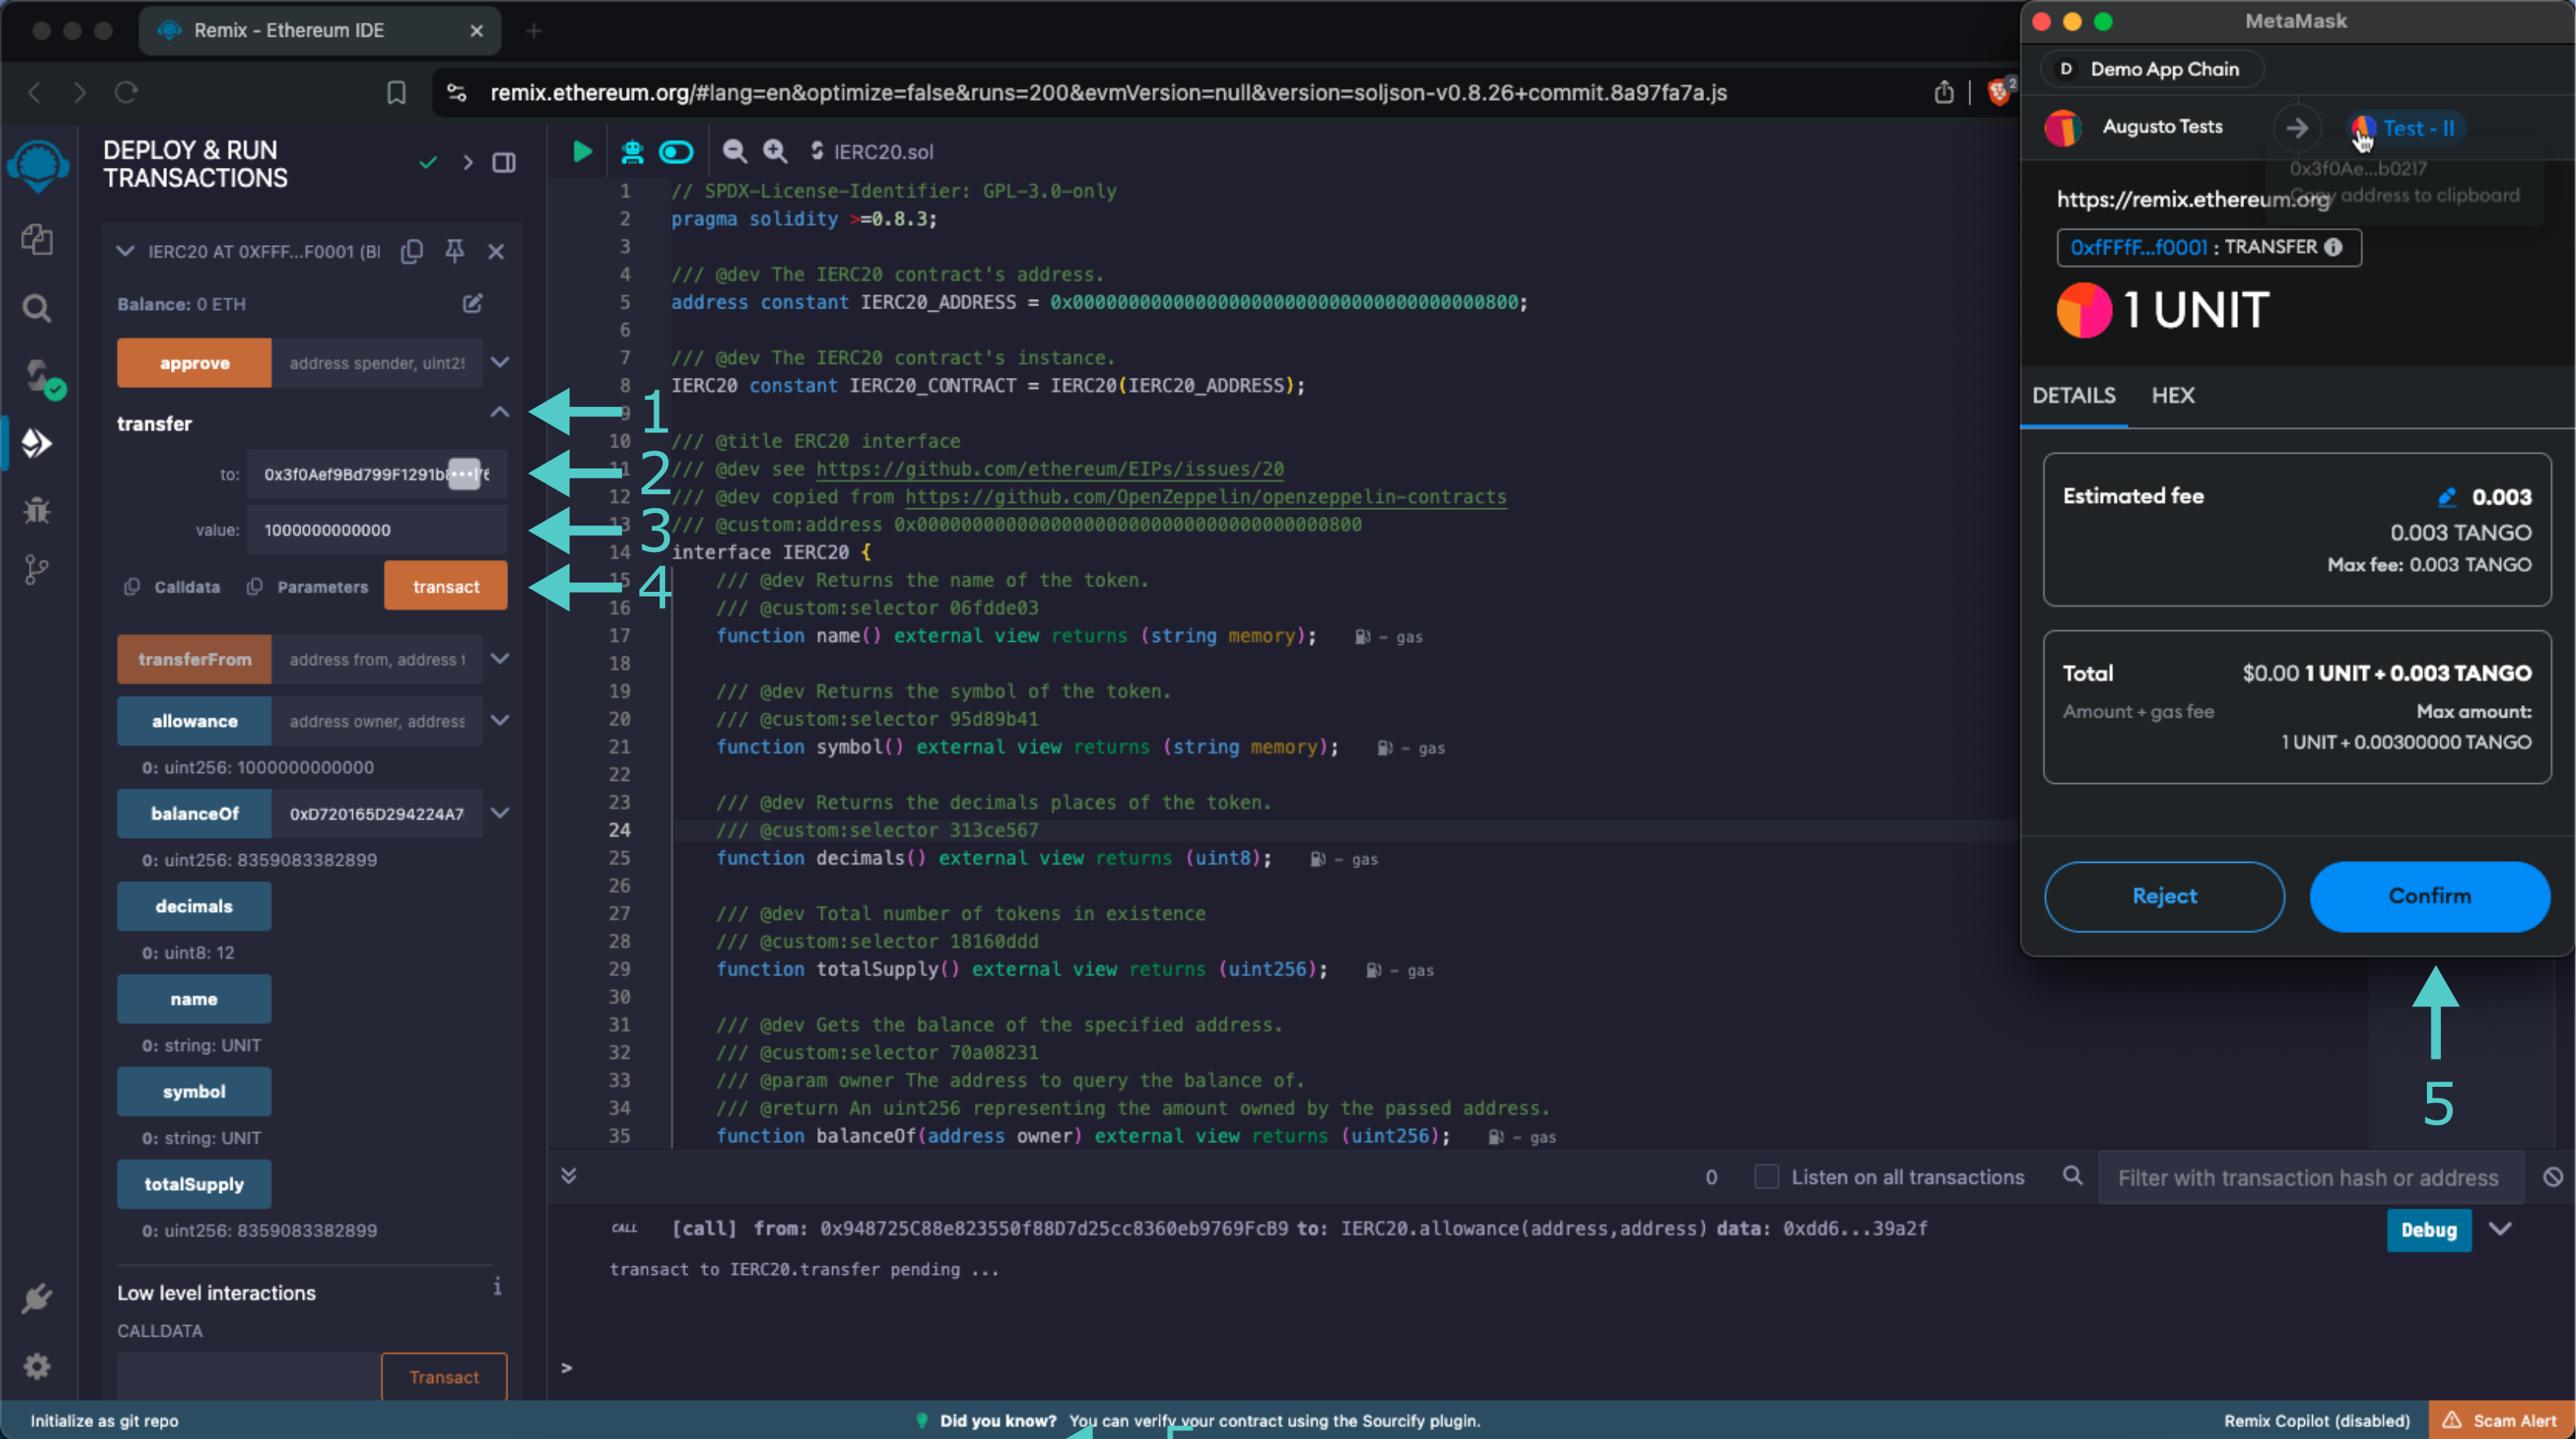Focus the transaction hash filter field
Viewport: 2576px width, 1439px height.
2311,1178
